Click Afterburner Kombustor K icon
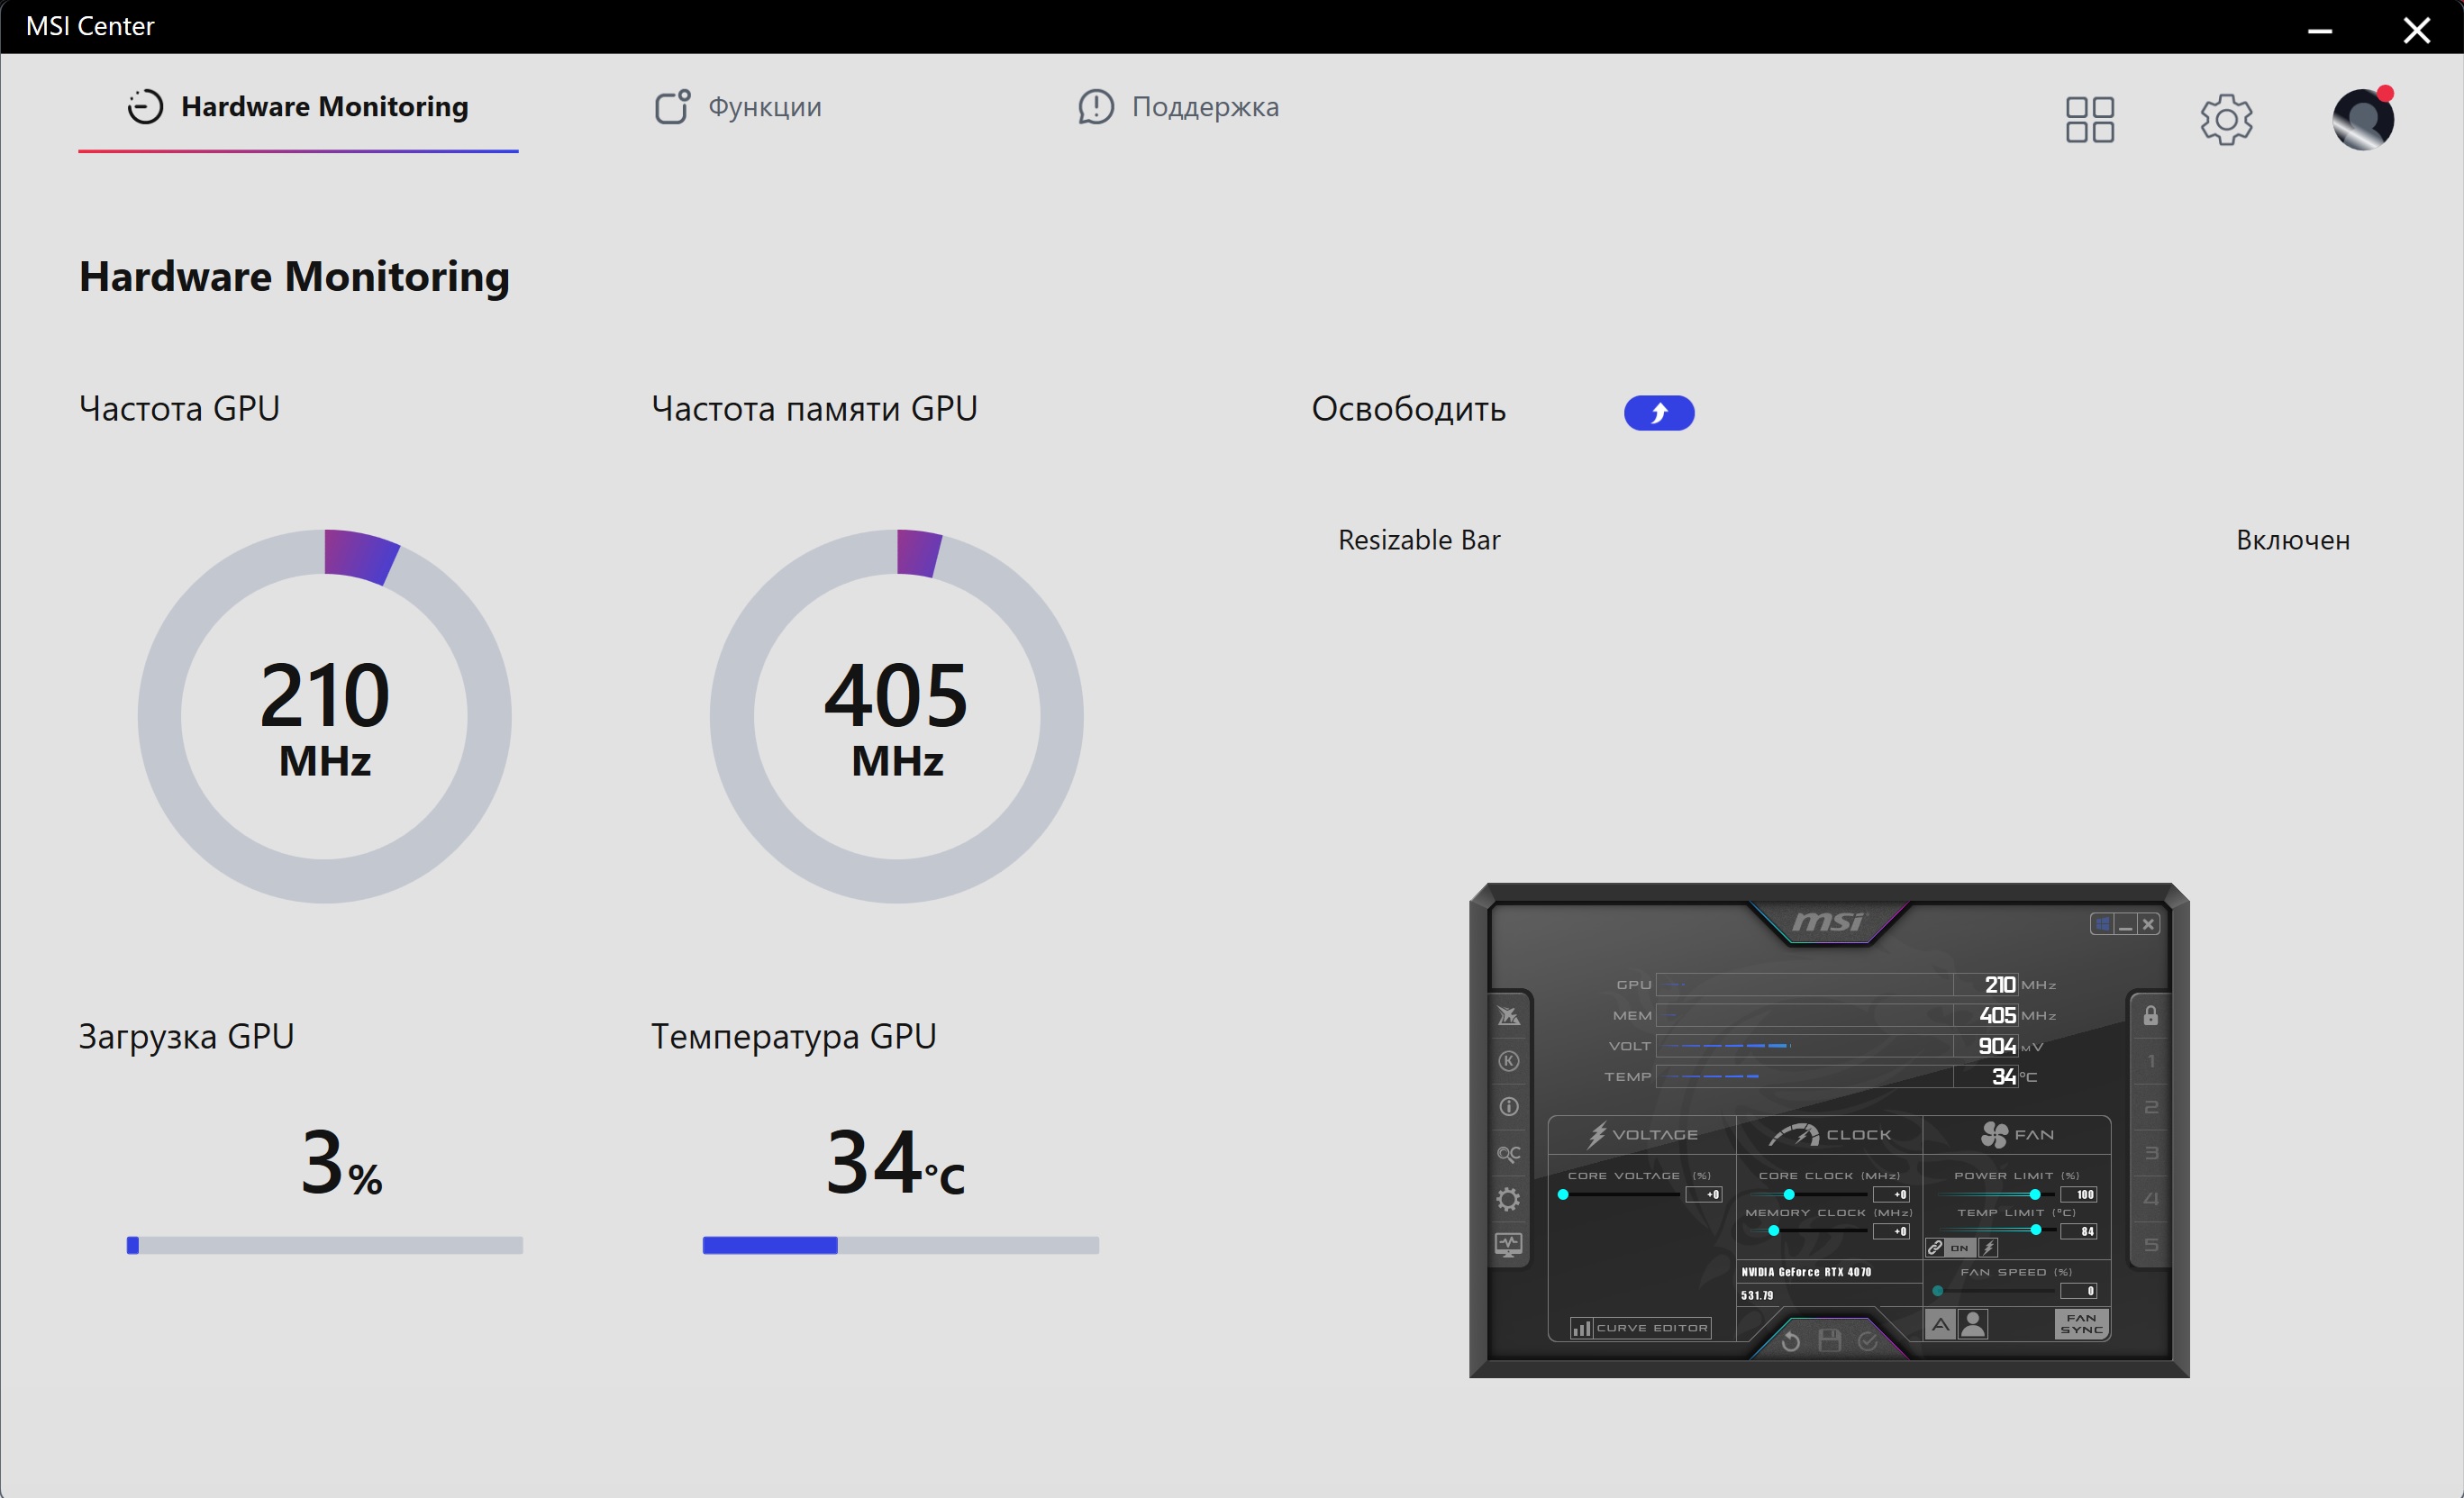The width and height of the screenshot is (2464, 1498). click(1508, 1061)
